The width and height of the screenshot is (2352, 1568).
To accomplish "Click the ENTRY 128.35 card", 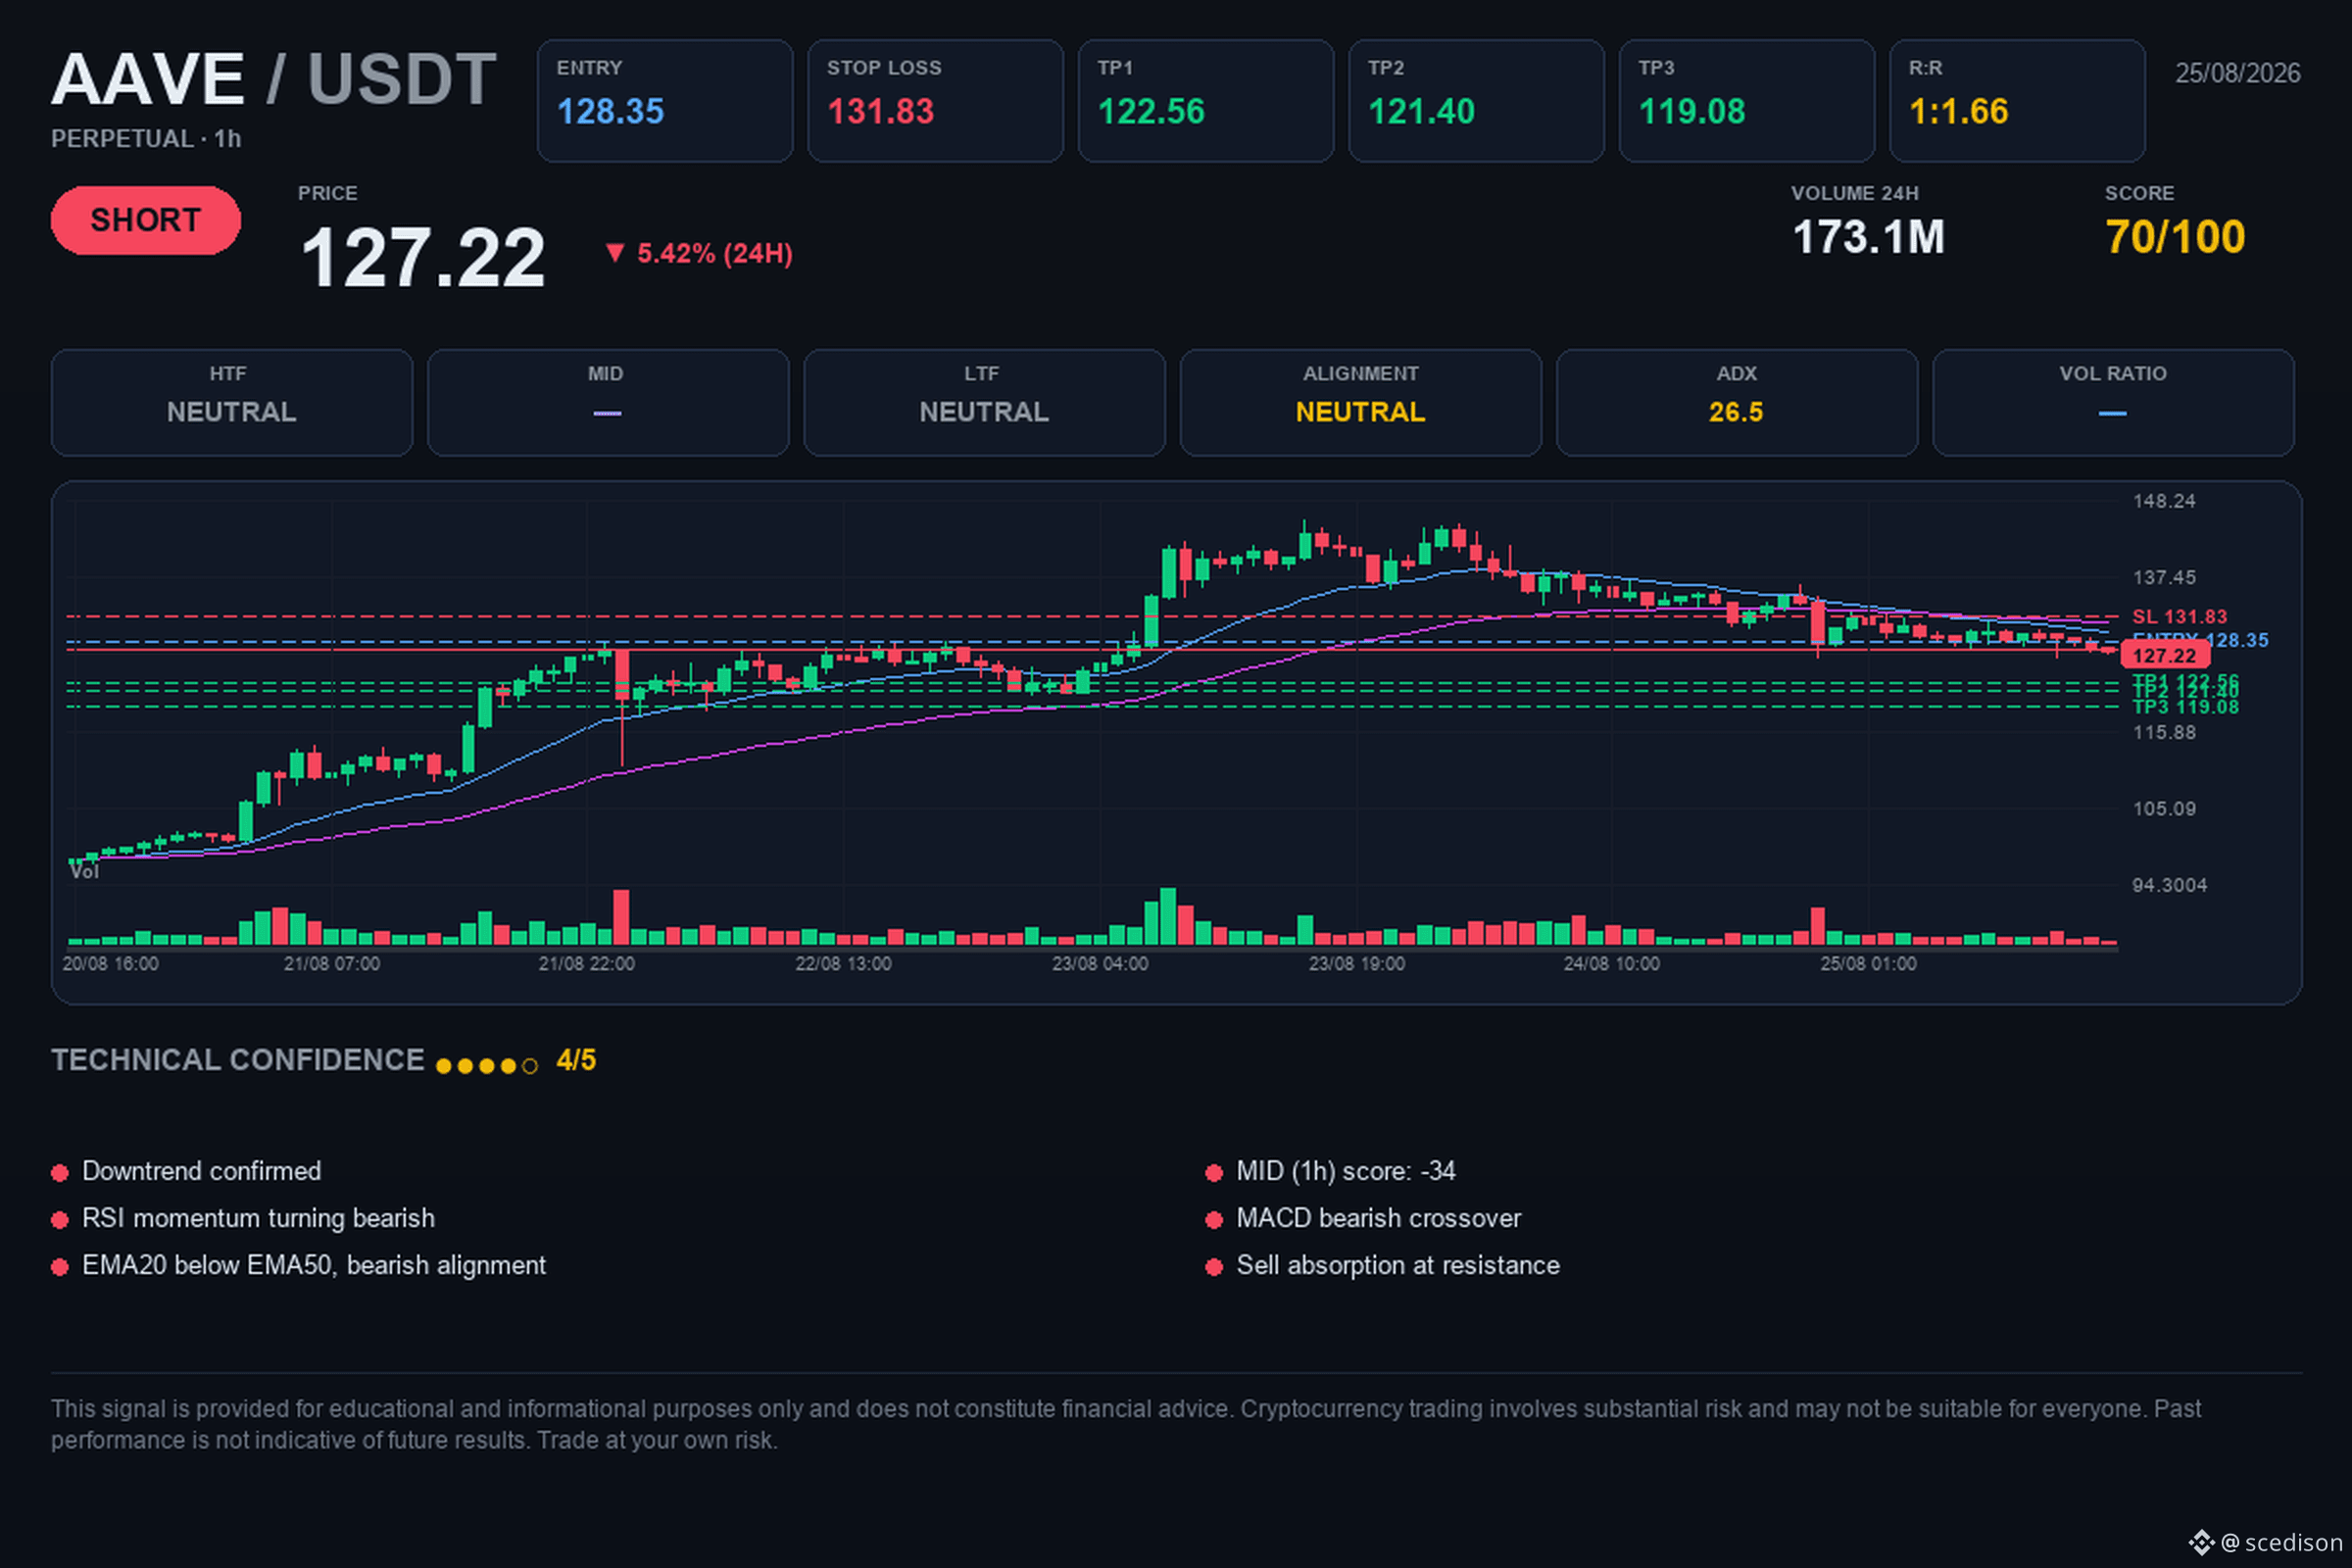I will coord(665,101).
